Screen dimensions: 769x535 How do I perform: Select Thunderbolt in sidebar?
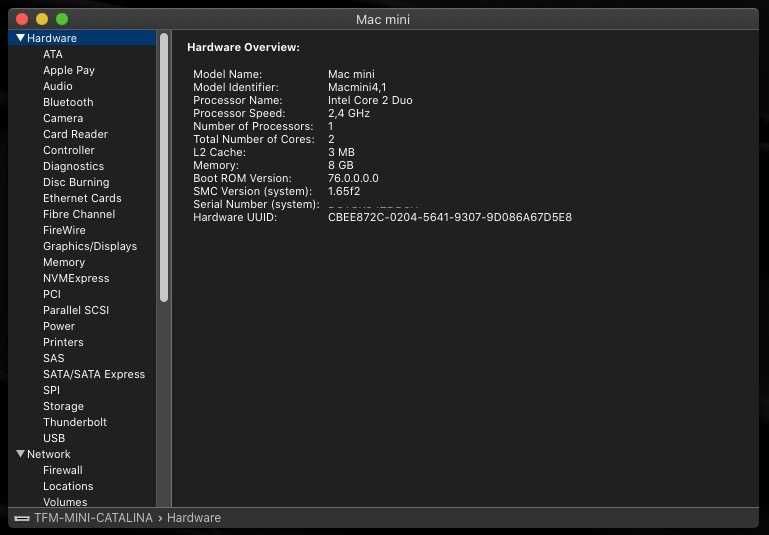click(x=75, y=422)
